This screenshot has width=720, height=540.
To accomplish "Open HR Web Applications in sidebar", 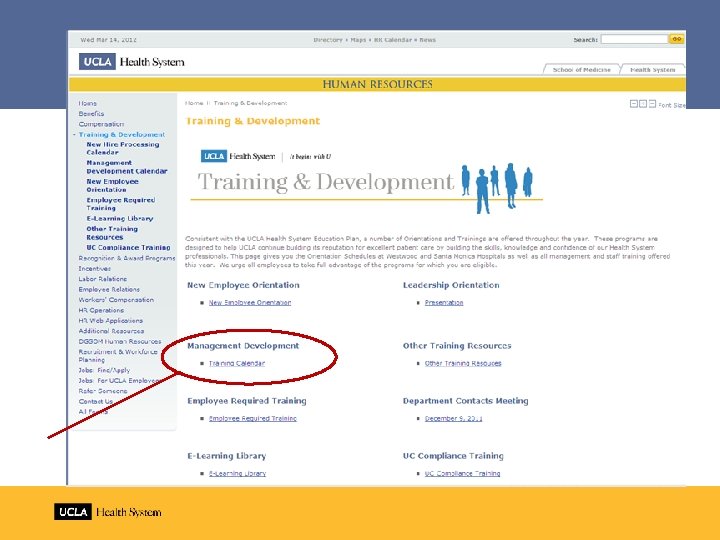I will point(110,321).
